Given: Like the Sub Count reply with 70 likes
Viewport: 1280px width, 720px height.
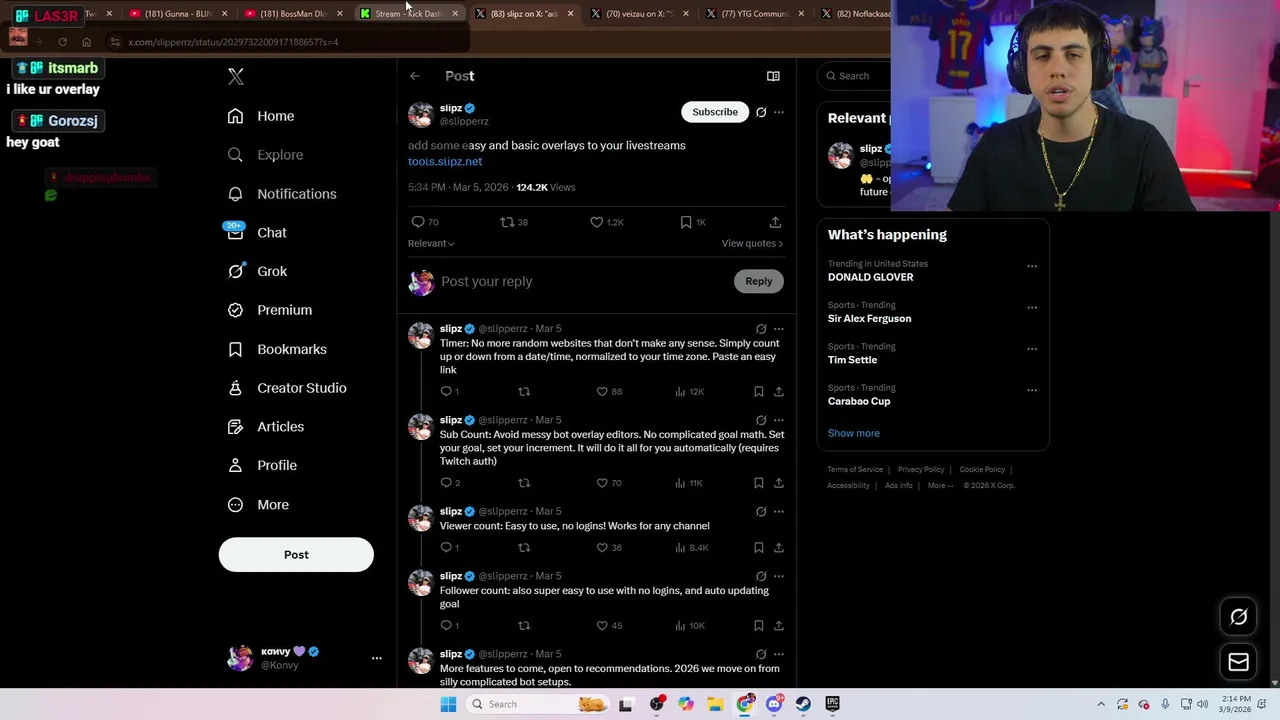Looking at the screenshot, I should [x=609, y=483].
